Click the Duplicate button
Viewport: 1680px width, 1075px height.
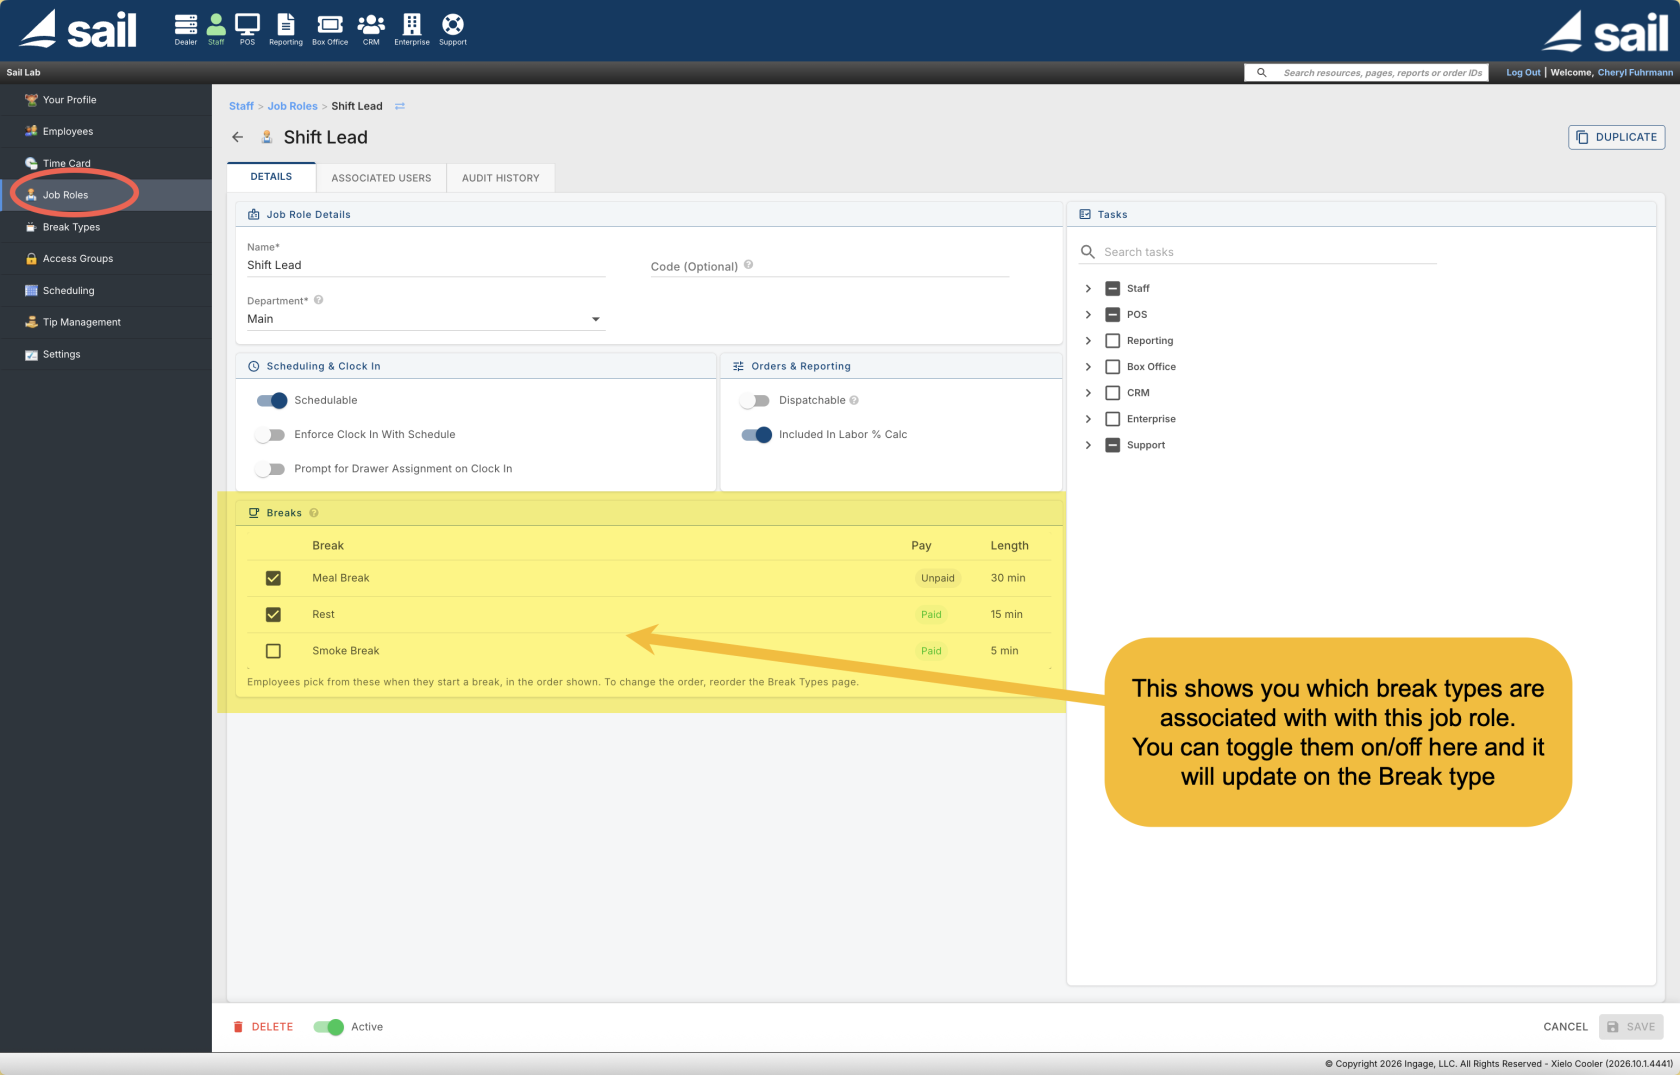point(1616,137)
